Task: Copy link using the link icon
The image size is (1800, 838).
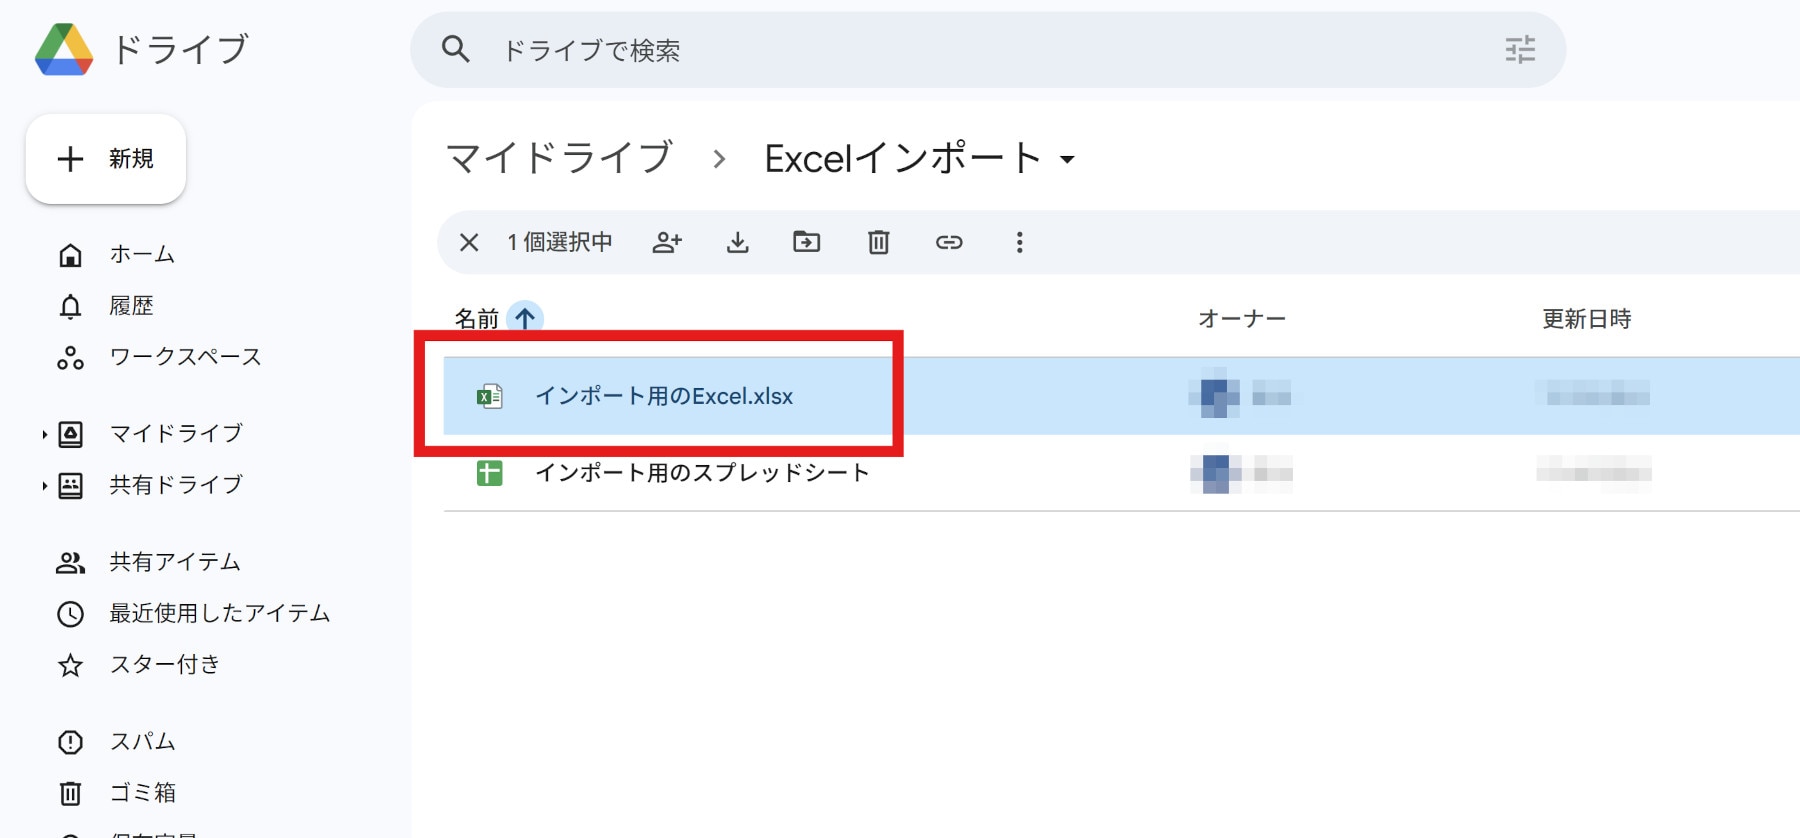Action: tap(948, 242)
